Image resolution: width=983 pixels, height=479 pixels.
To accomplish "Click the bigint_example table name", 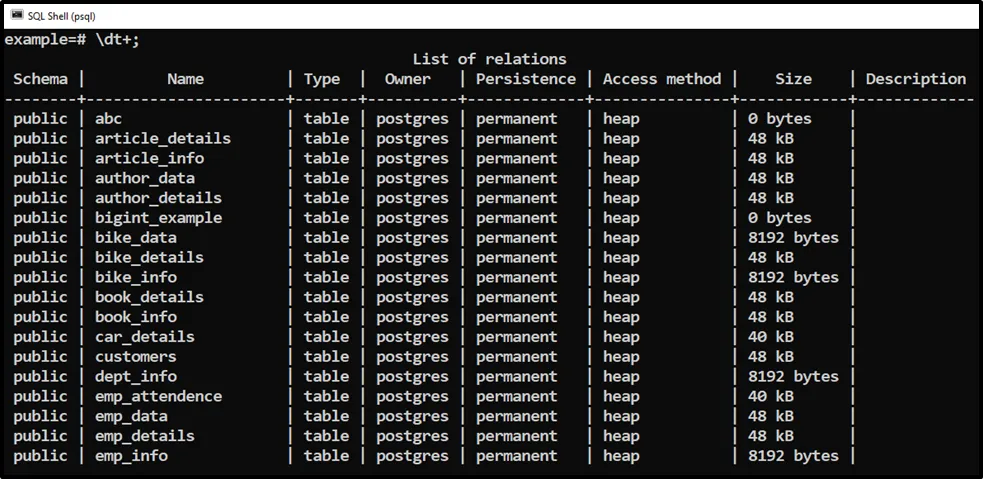I will point(158,218).
